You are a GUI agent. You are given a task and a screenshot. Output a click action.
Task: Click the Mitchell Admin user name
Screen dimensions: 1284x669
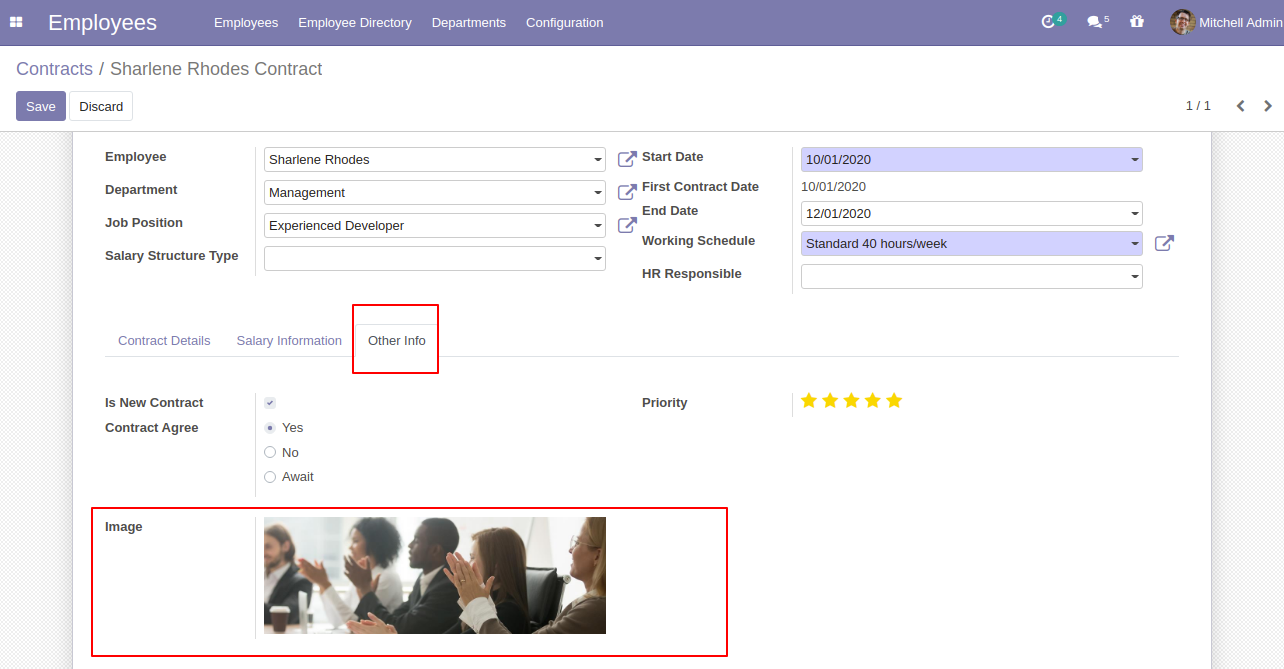tap(1241, 22)
